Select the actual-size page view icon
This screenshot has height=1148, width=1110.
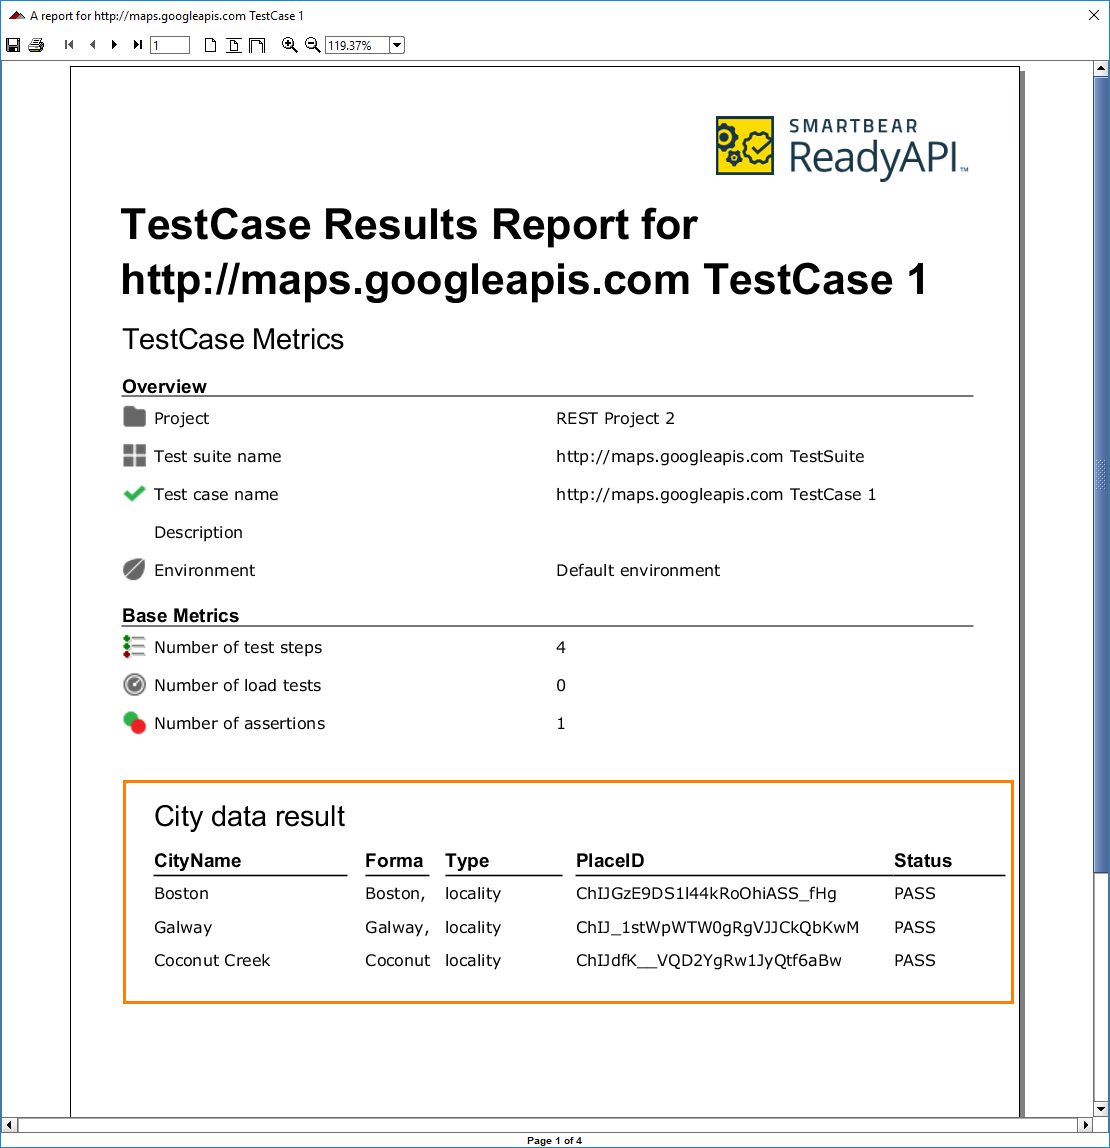pos(209,44)
